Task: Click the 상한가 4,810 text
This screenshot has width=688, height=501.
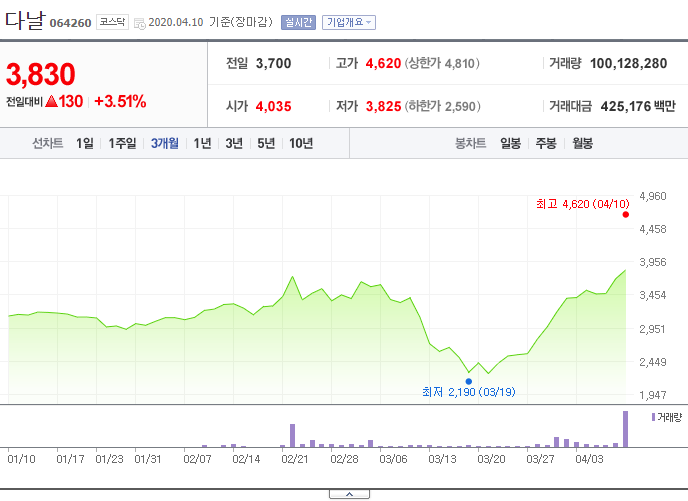Action: 442,64
